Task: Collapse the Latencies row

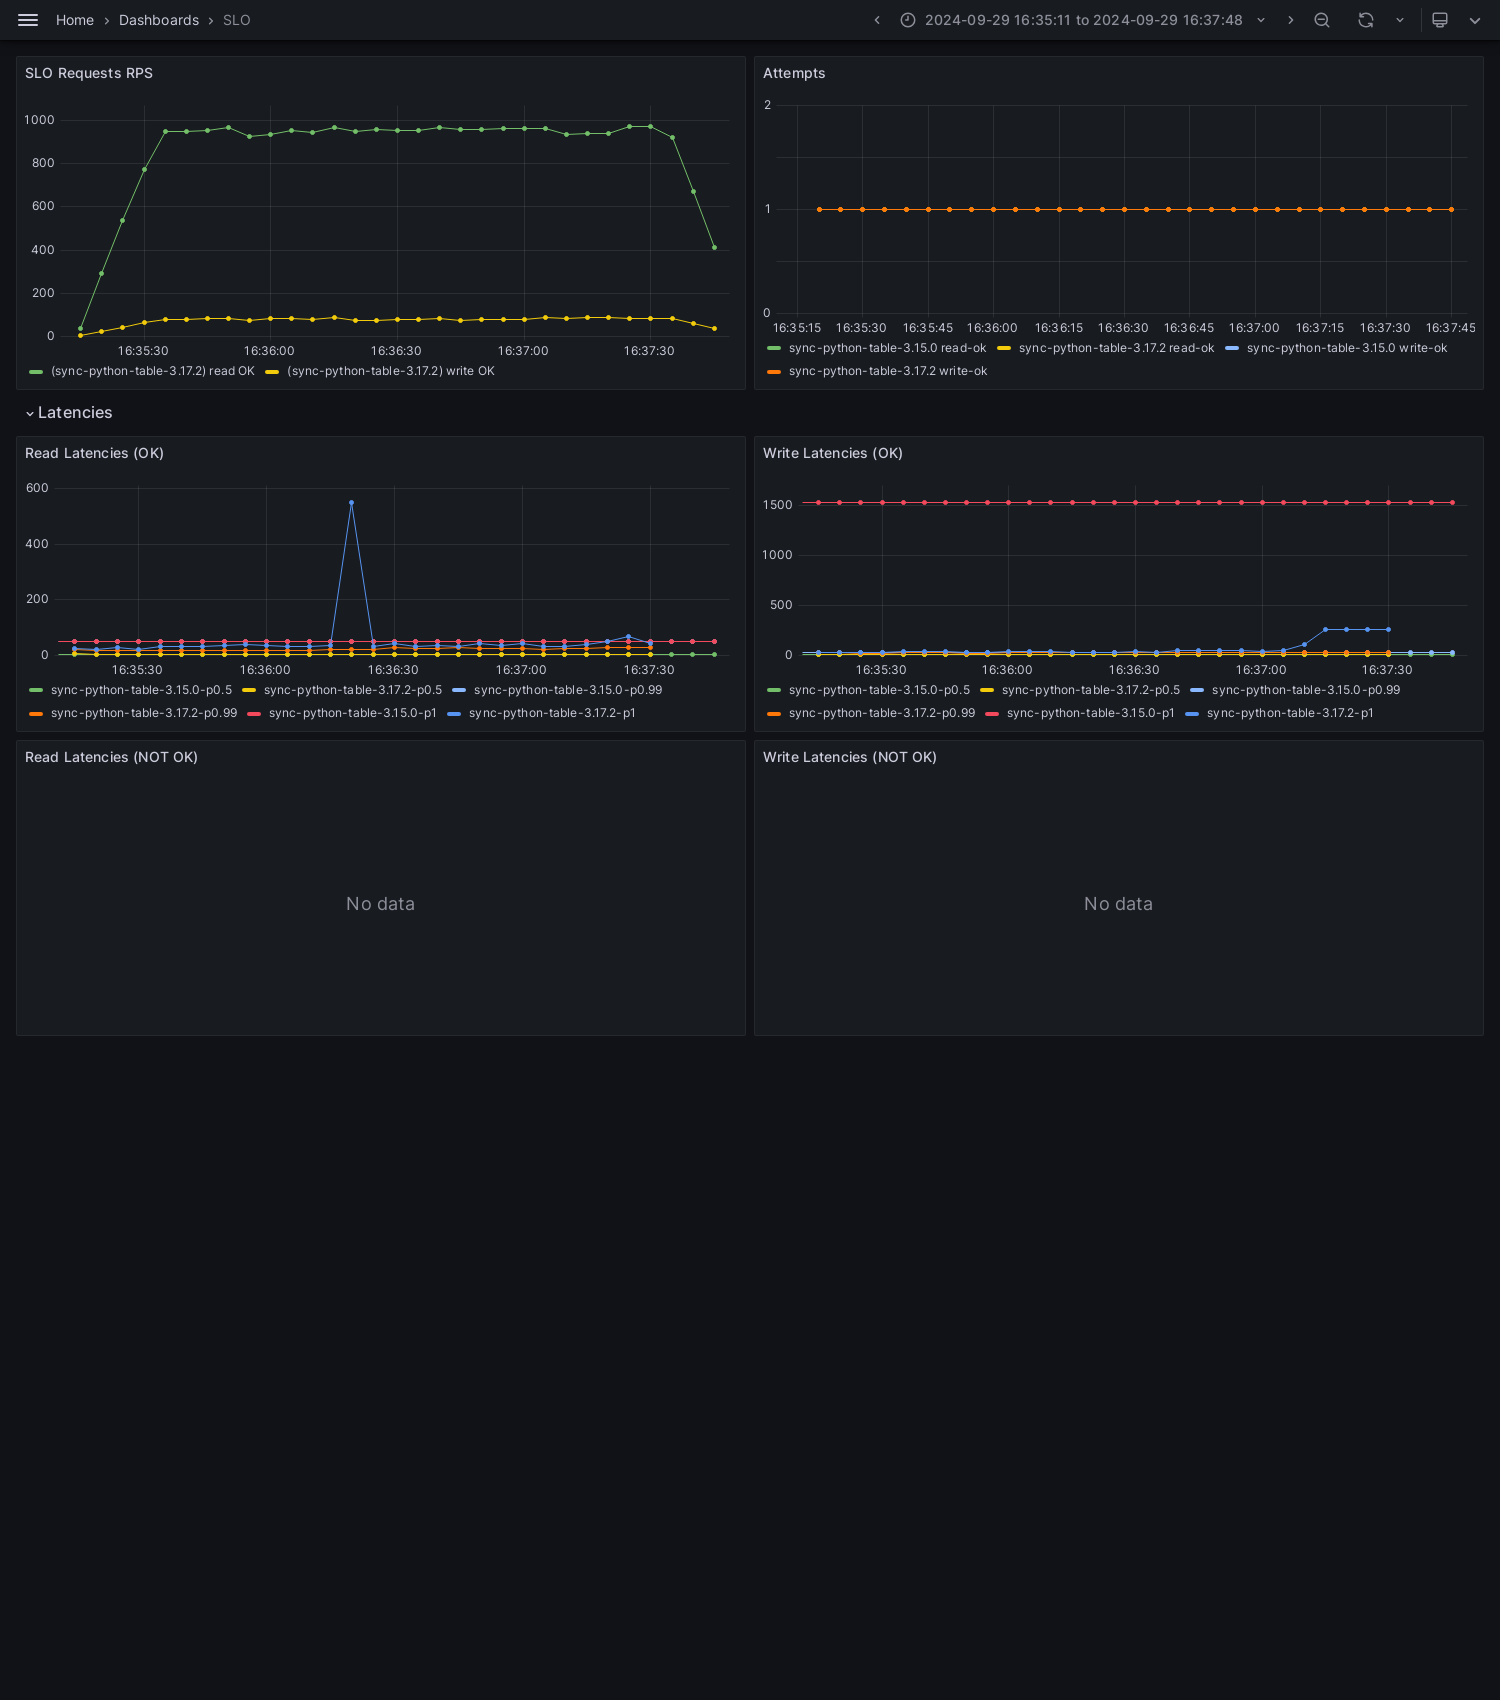Action: tap(69, 413)
